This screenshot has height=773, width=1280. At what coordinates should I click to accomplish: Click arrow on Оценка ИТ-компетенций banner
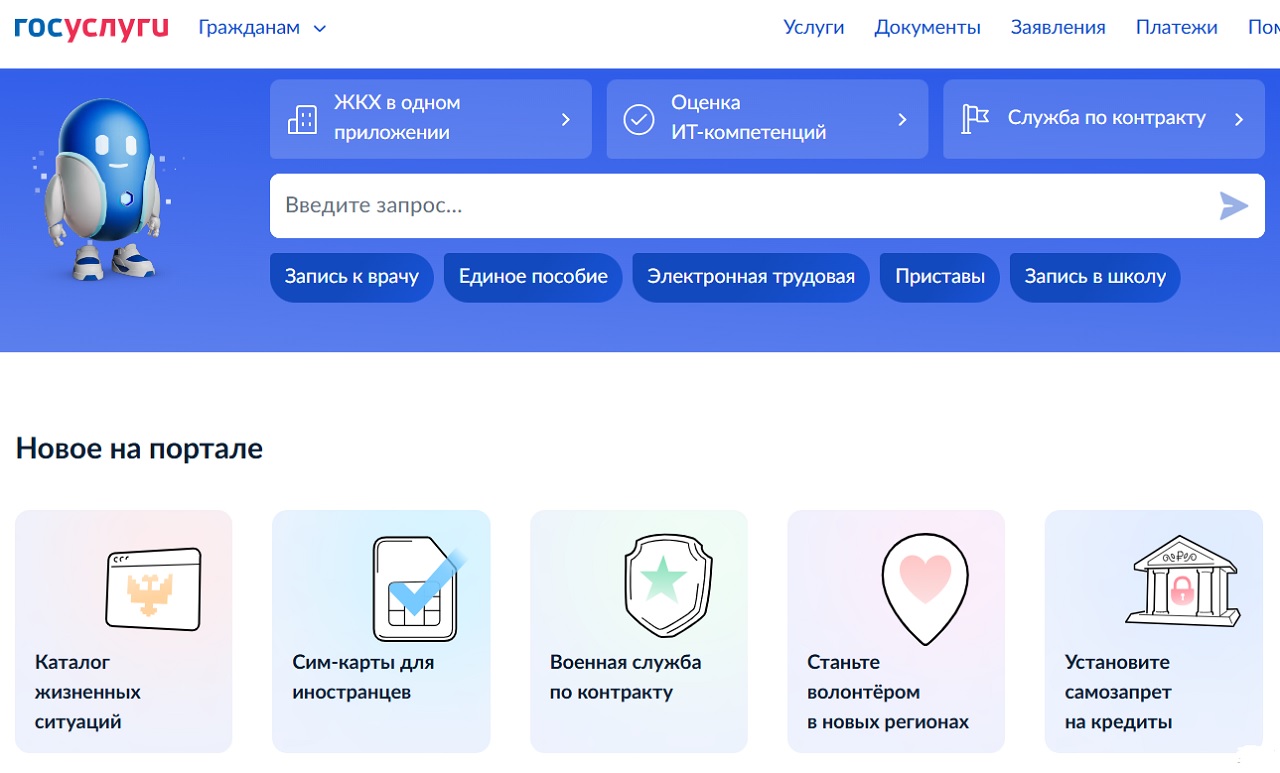[902, 119]
